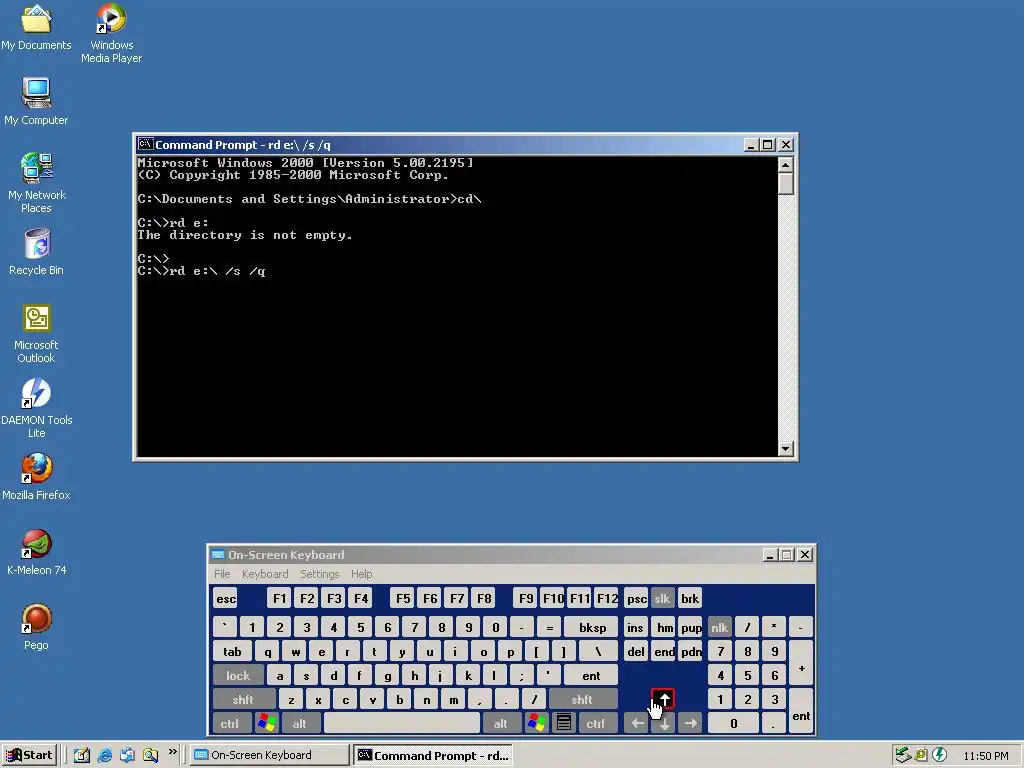Click the up arrow key on keyboard
This screenshot has width=1024, height=768.
pos(664,699)
